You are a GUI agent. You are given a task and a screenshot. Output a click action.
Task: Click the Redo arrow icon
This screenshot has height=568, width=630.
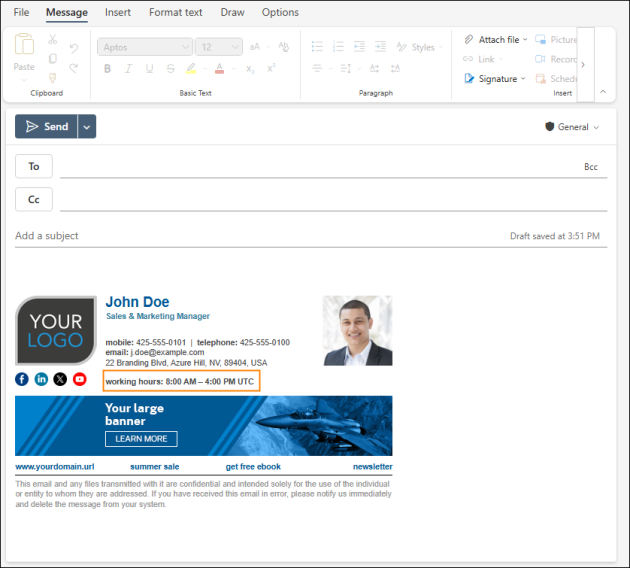[74, 68]
